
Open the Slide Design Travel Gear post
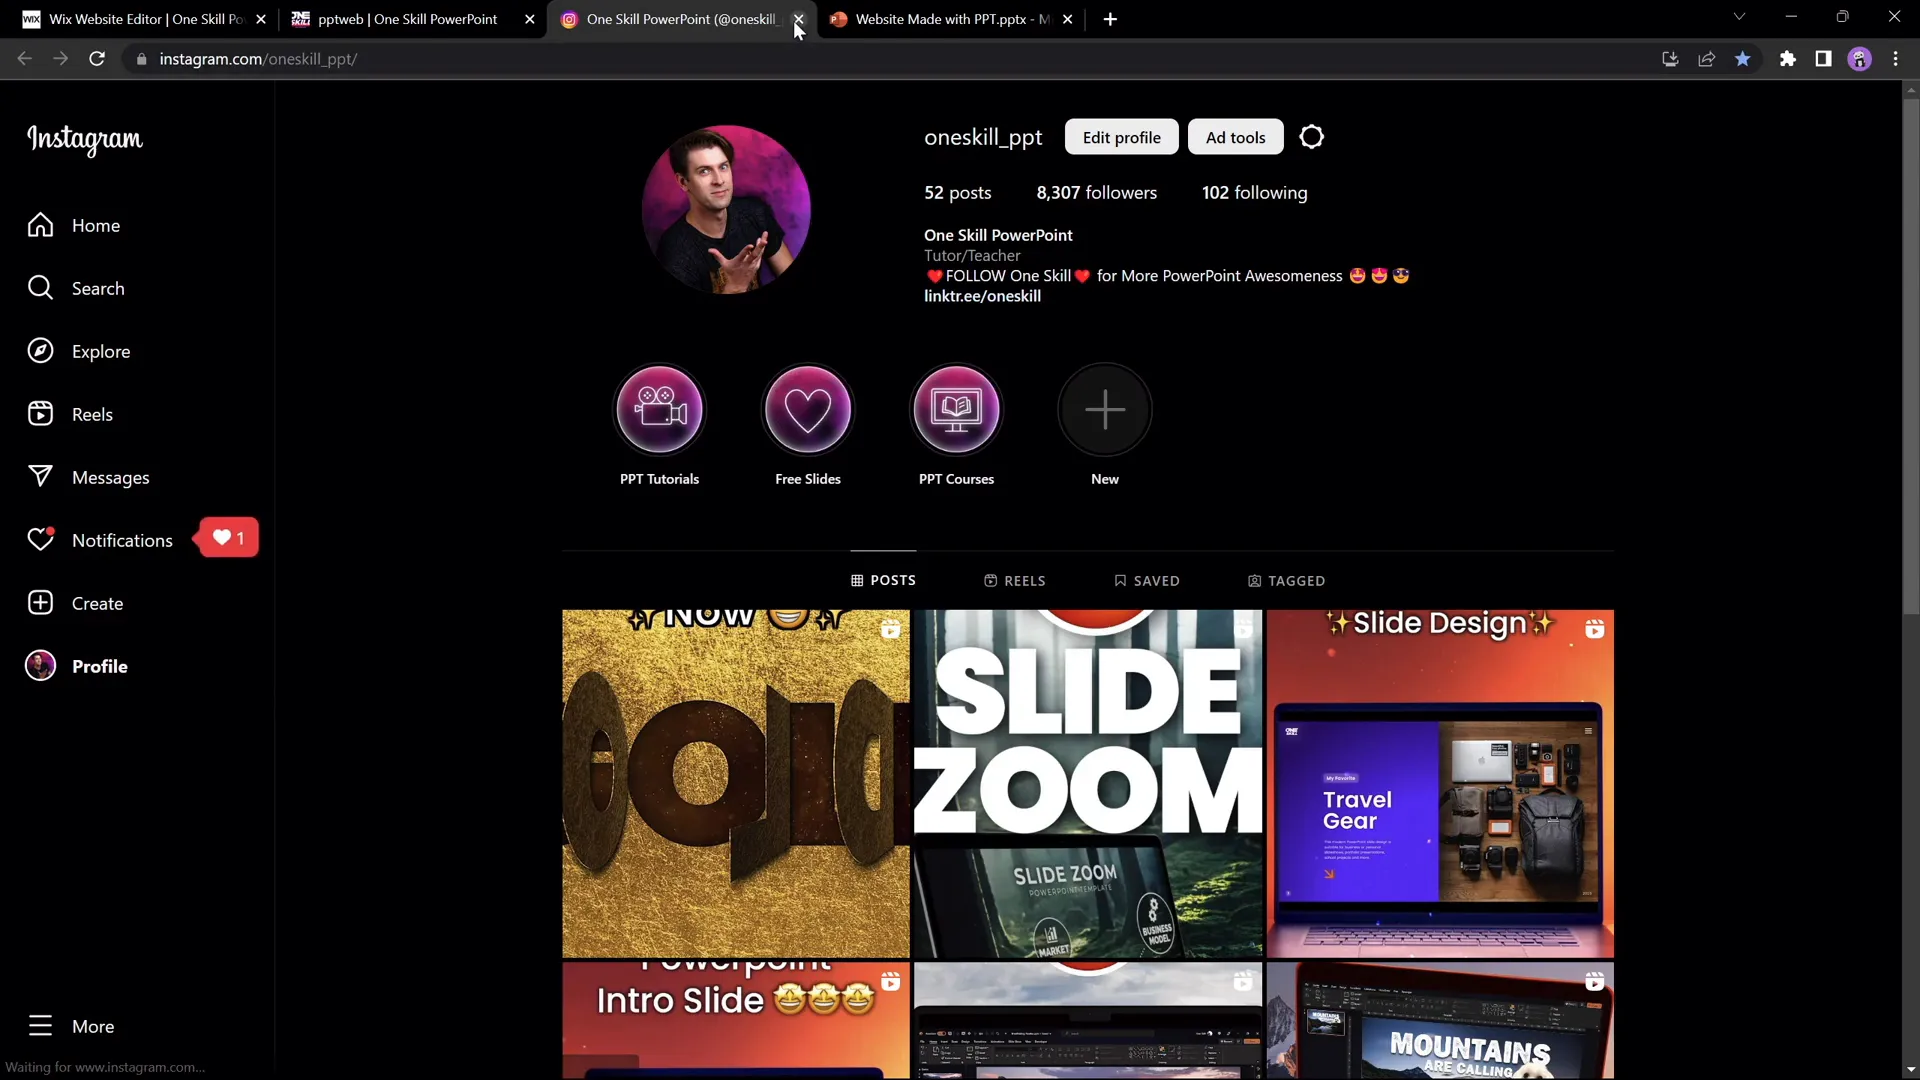tap(1440, 784)
